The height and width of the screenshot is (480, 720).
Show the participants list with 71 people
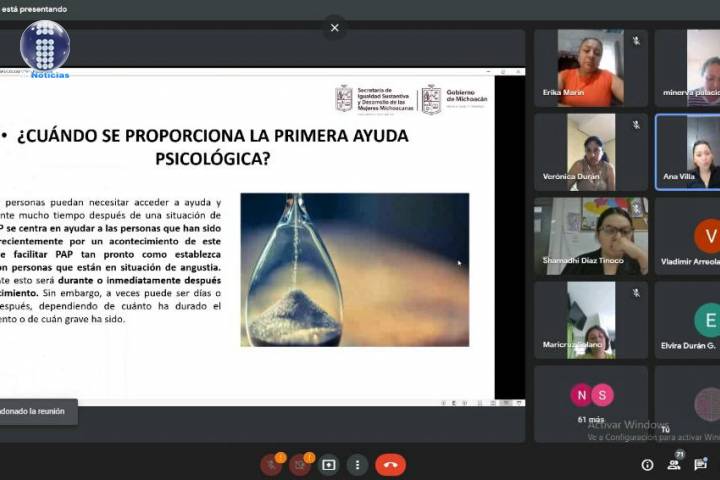coord(675,464)
